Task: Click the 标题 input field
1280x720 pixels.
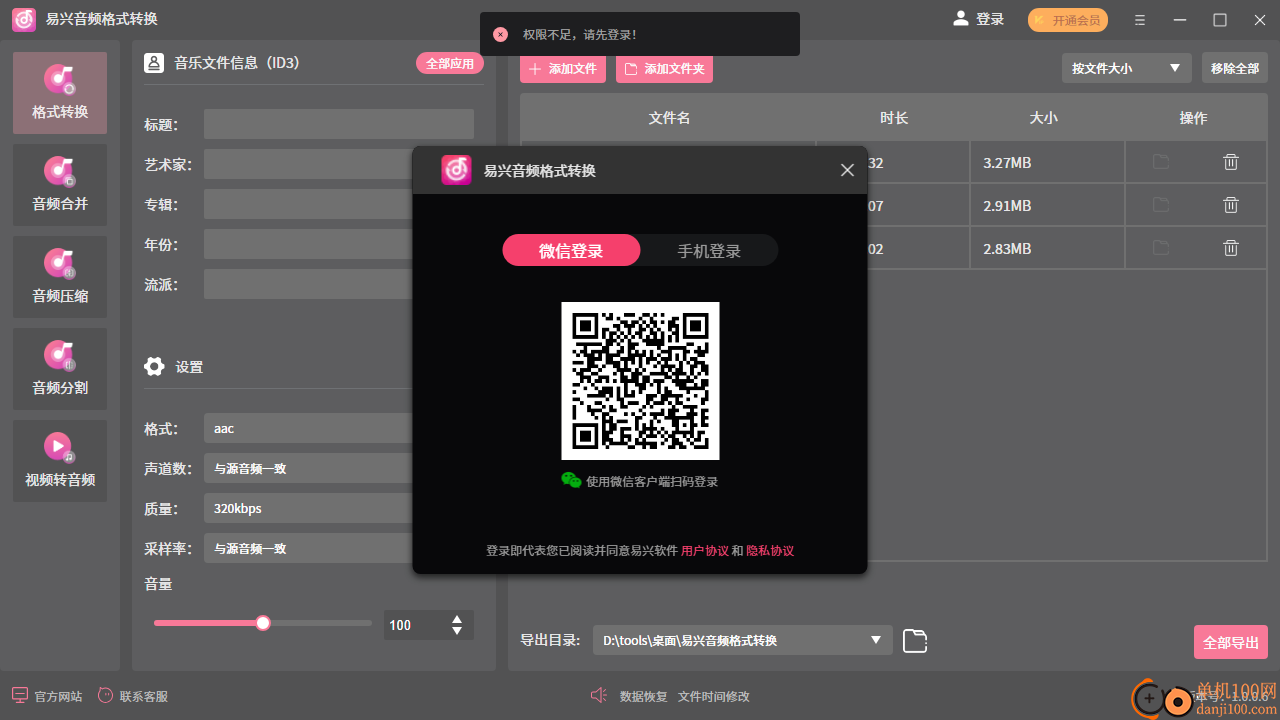Action: (339, 124)
